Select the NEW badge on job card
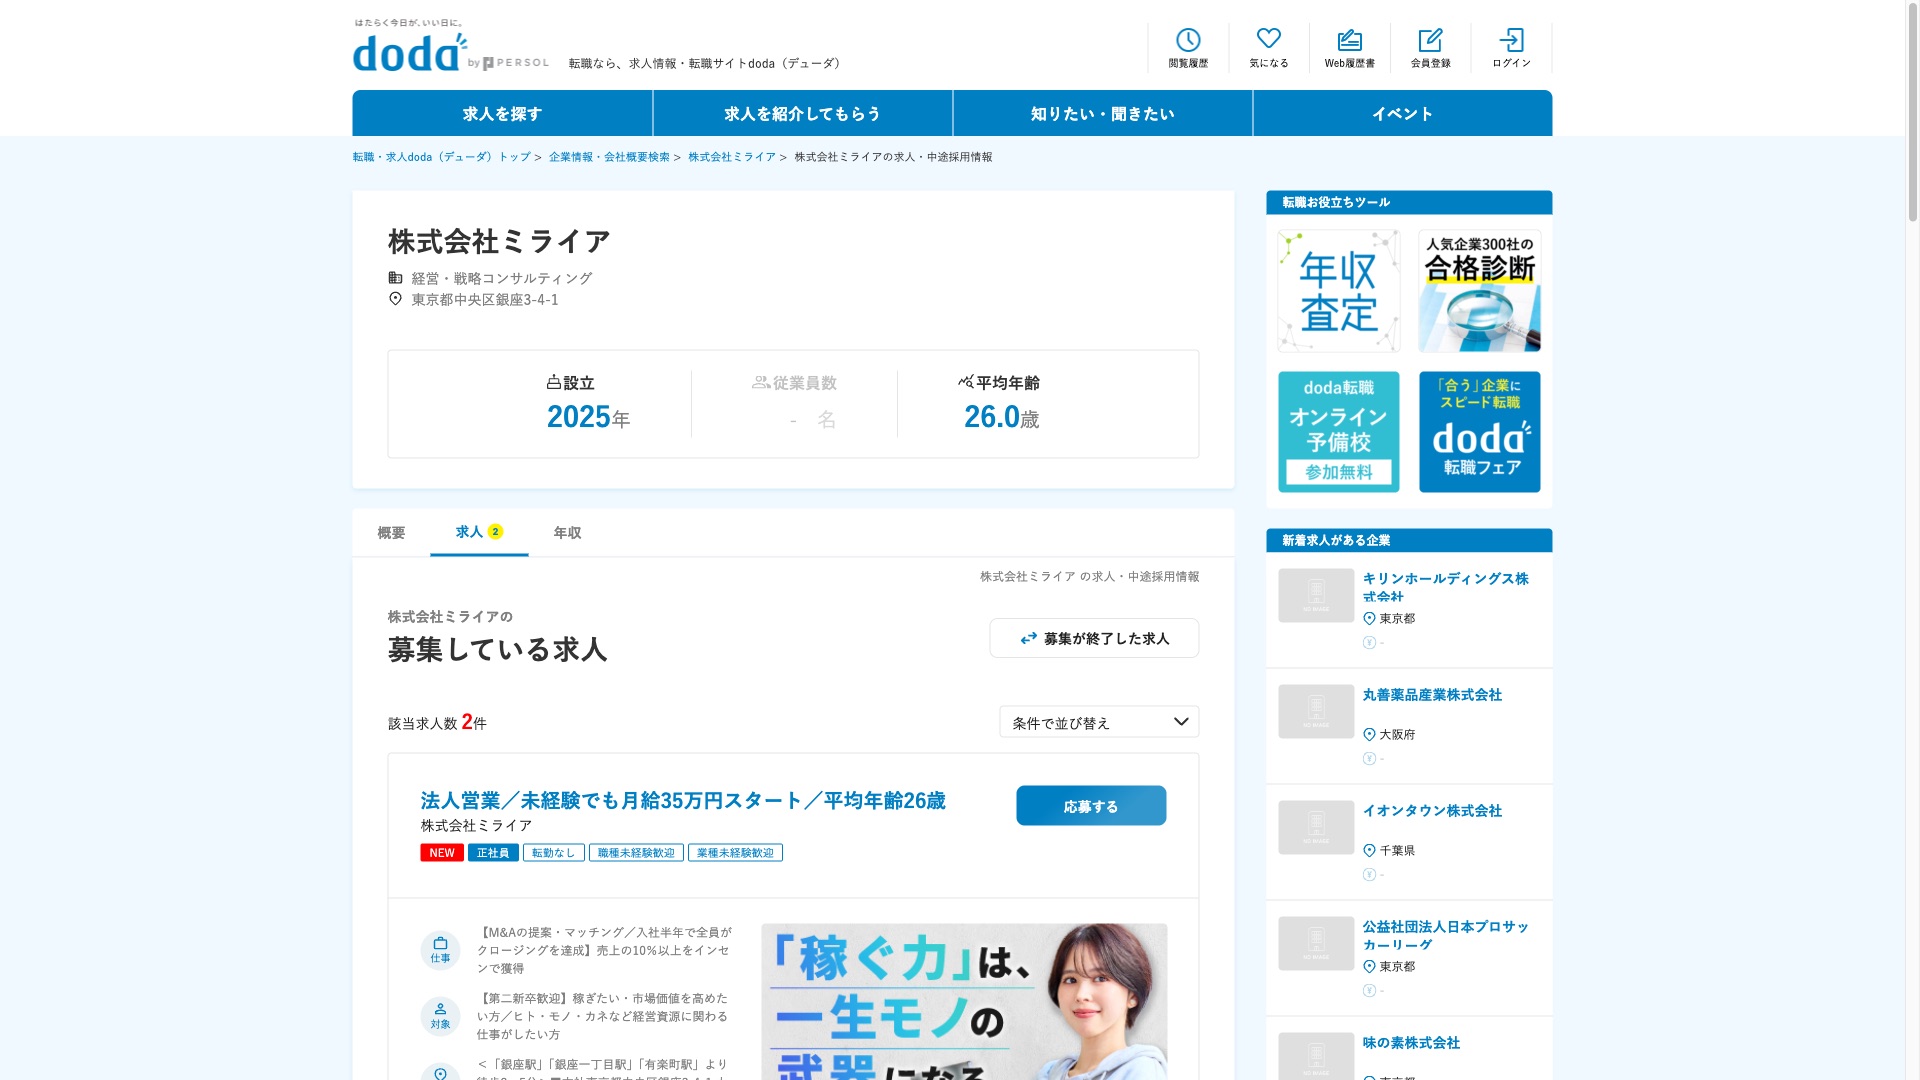Screen dimensions: 1920x1080 (x=442, y=853)
